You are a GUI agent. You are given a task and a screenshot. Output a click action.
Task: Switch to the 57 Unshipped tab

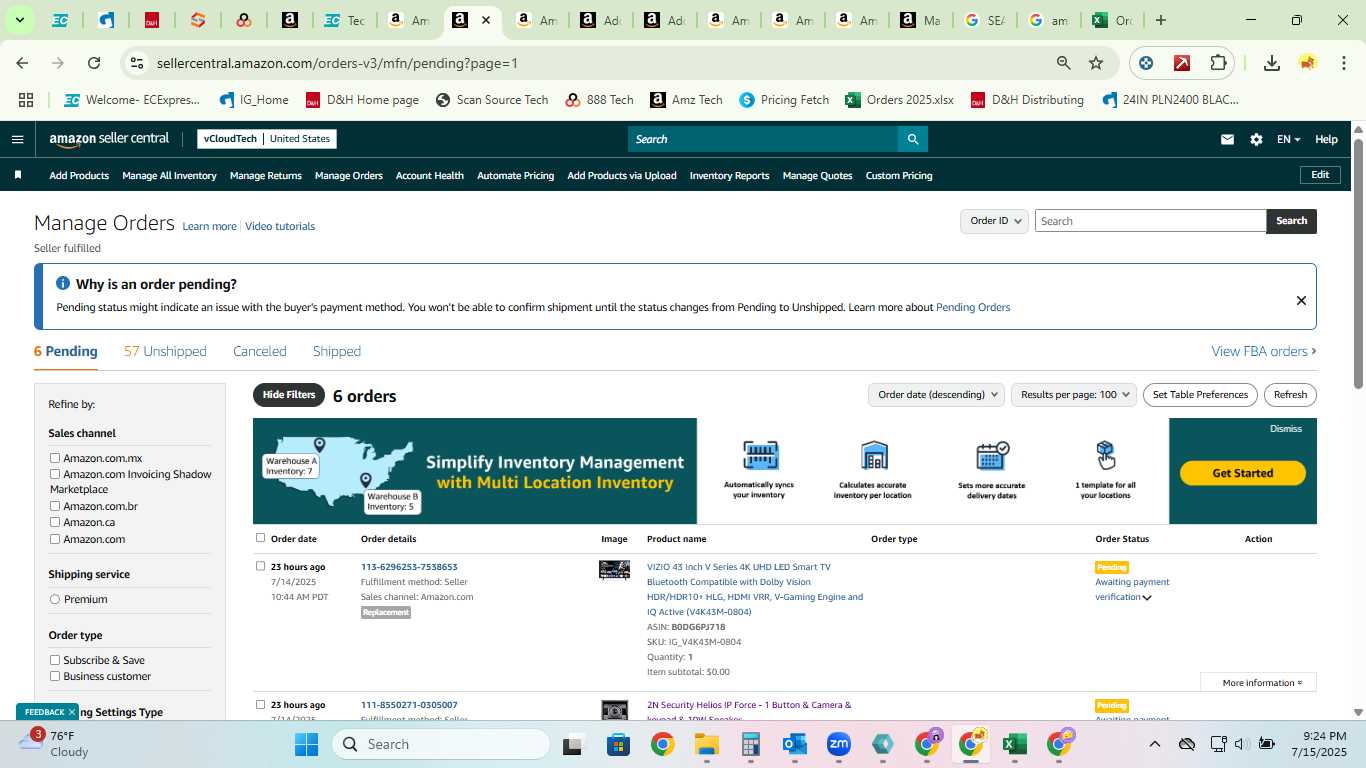point(165,351)
